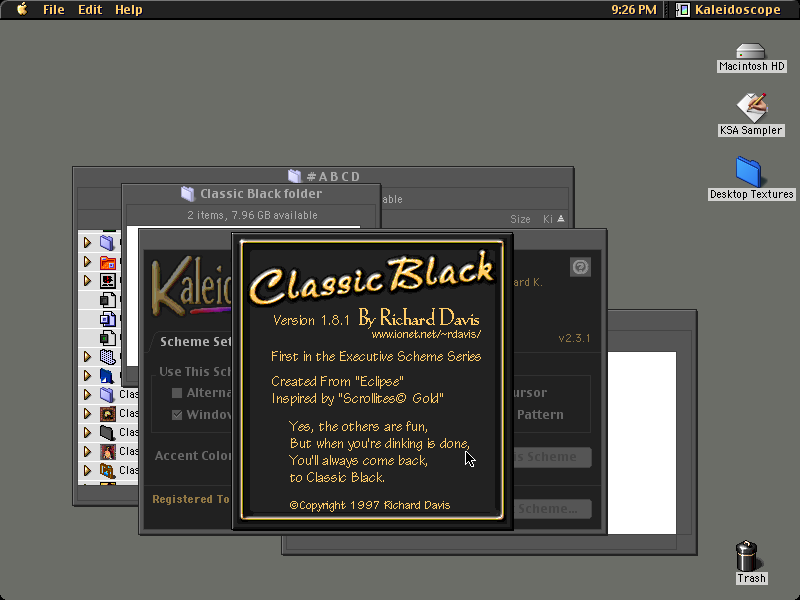
Task: Click "Clas" text beside the framed portrait icon
Action: (x=129, y=413)
